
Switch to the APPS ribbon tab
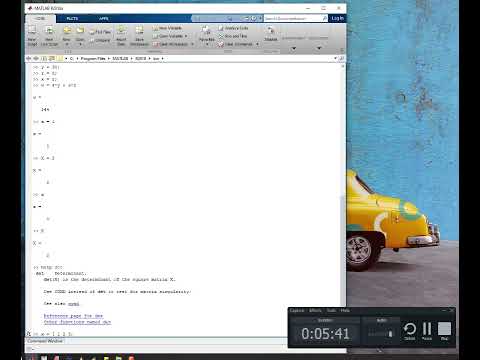click(x=104, y=18)
